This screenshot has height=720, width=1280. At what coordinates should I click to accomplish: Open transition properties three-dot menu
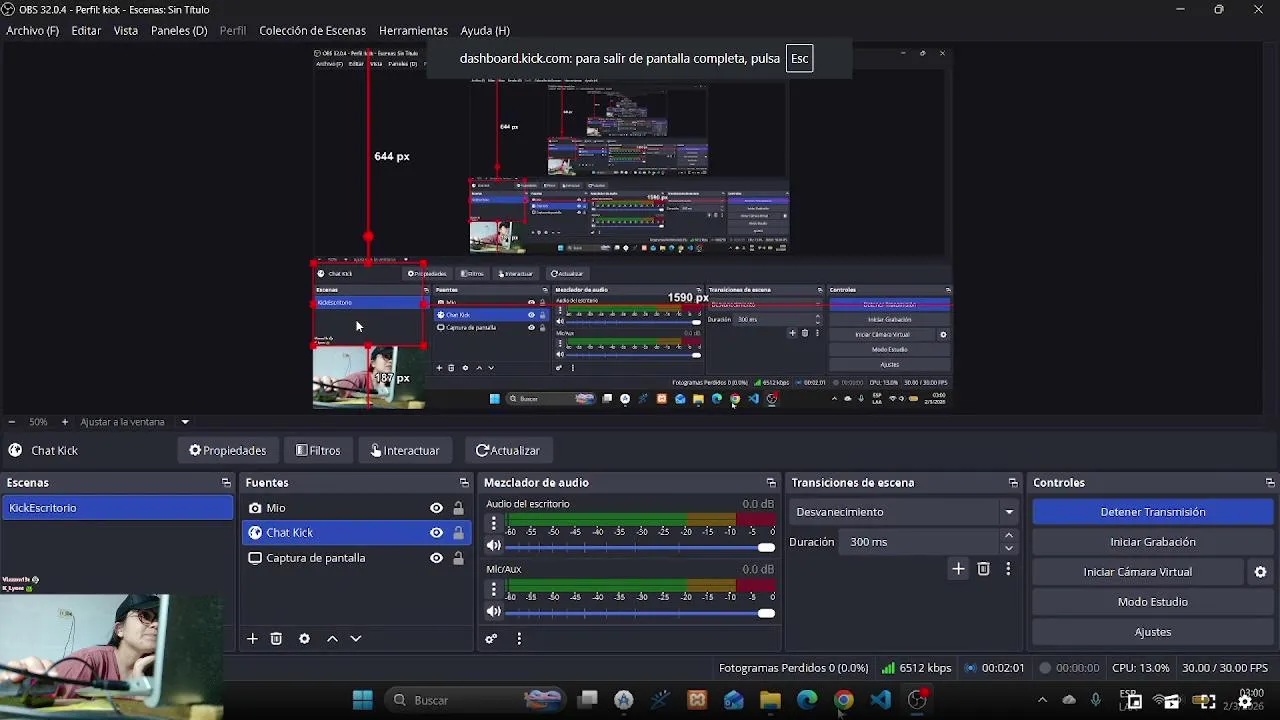point(1008,569)
